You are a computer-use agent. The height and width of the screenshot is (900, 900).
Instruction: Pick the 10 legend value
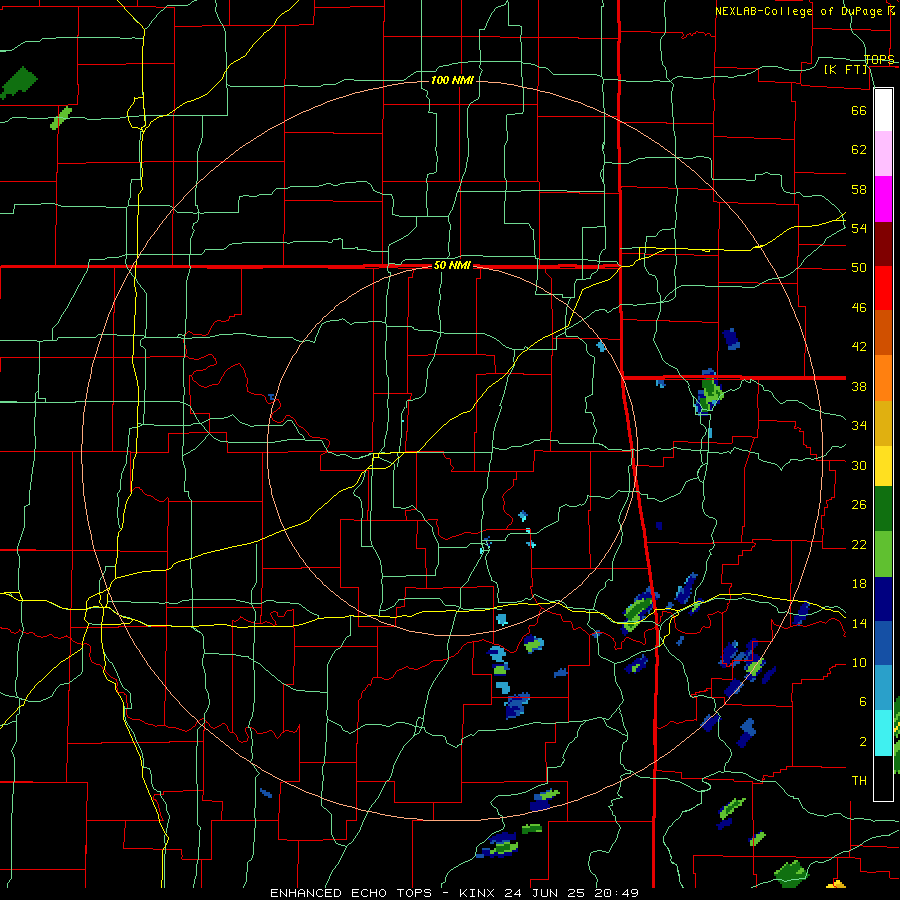859,663
